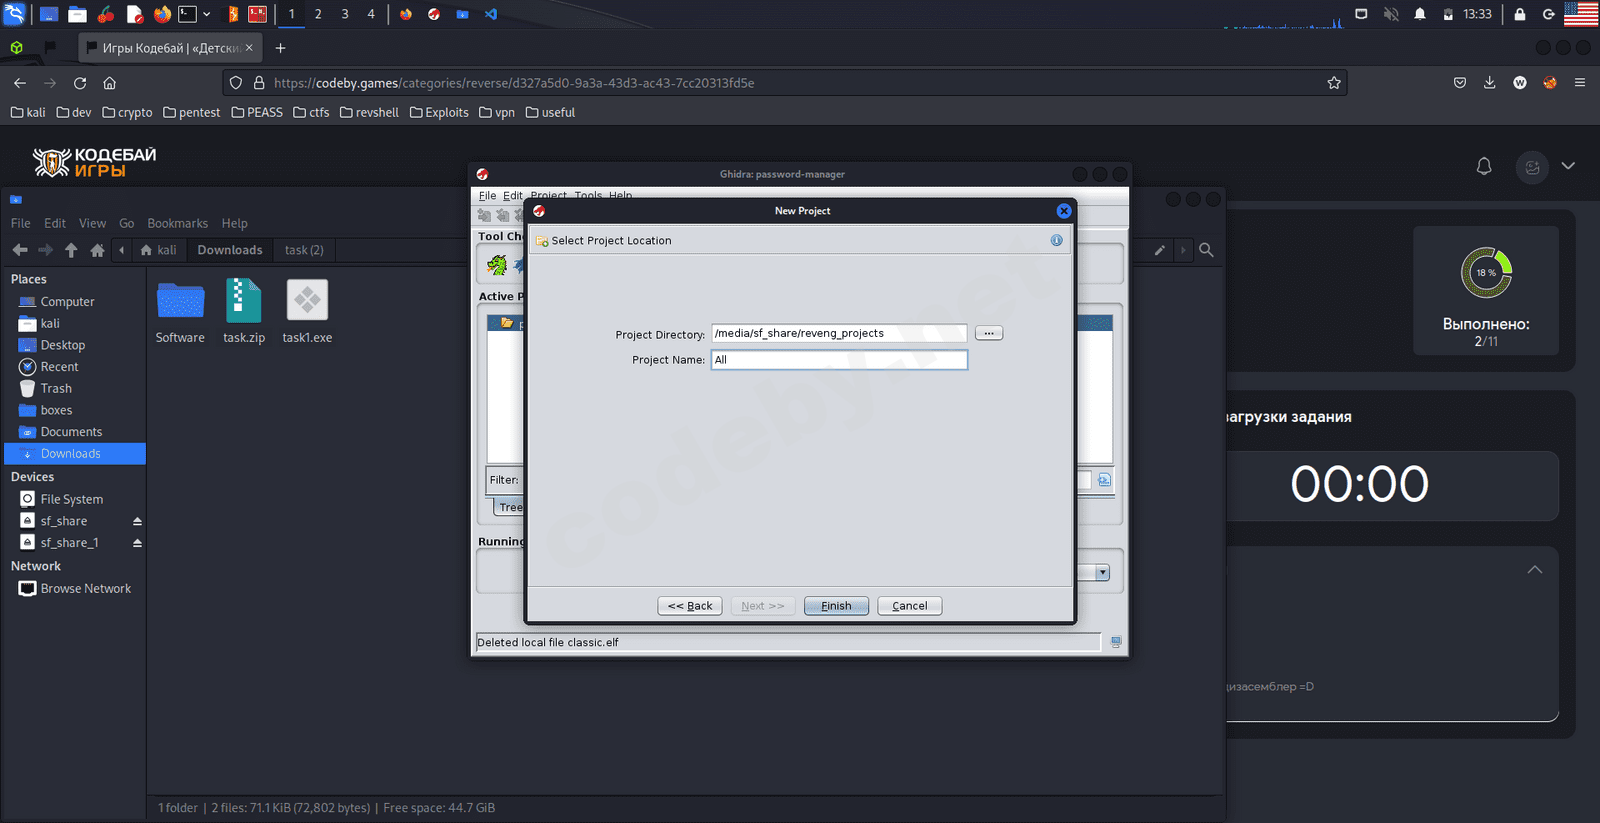Open the Exploits bookmarks folder

(x=439, y=113)
